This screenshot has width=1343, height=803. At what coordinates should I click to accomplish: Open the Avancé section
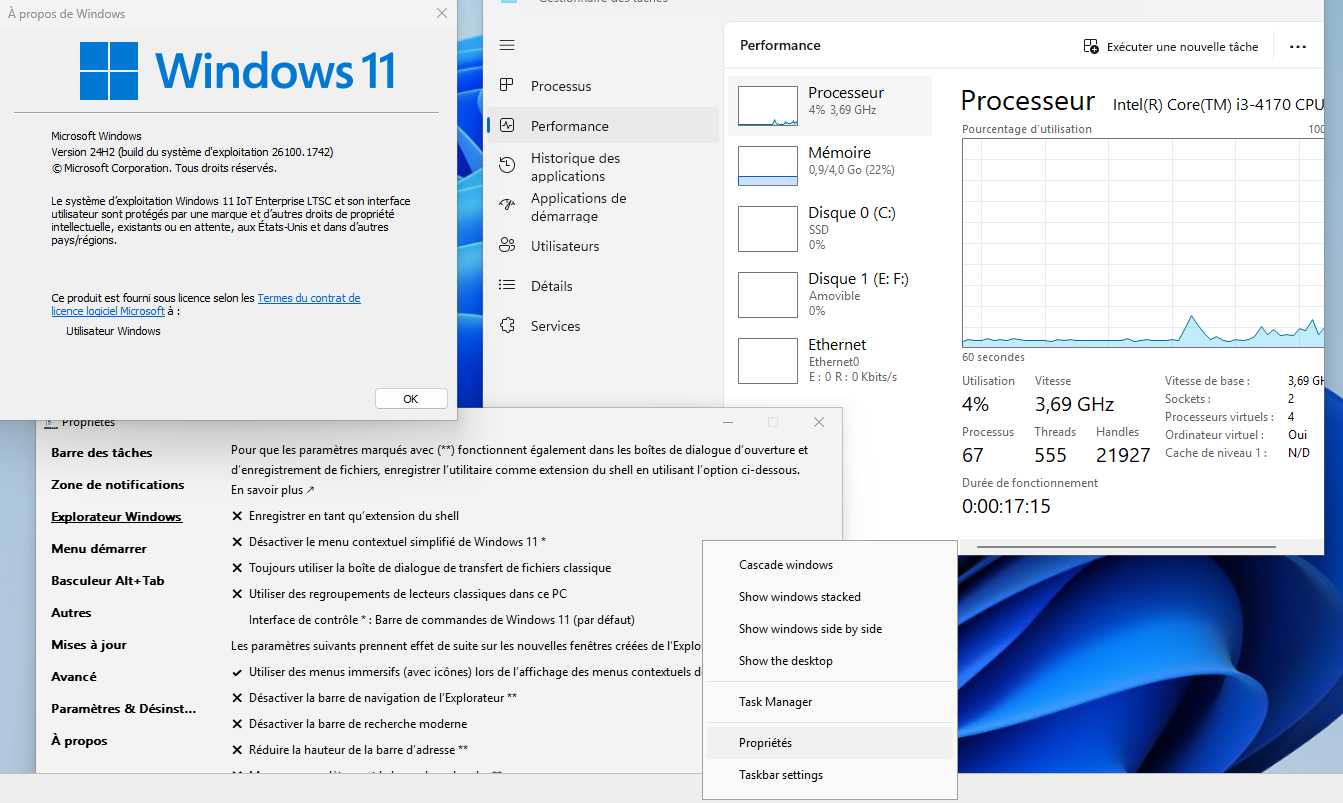[x=74, y=677]
